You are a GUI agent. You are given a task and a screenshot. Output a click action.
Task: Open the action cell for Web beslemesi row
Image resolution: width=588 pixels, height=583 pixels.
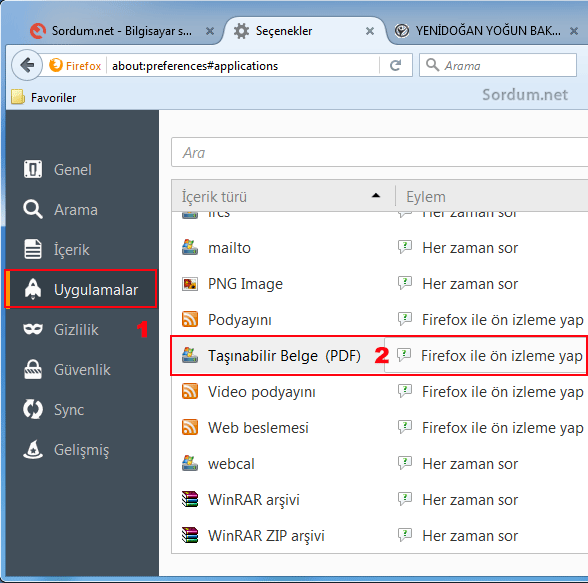click(x=492, y=427)
